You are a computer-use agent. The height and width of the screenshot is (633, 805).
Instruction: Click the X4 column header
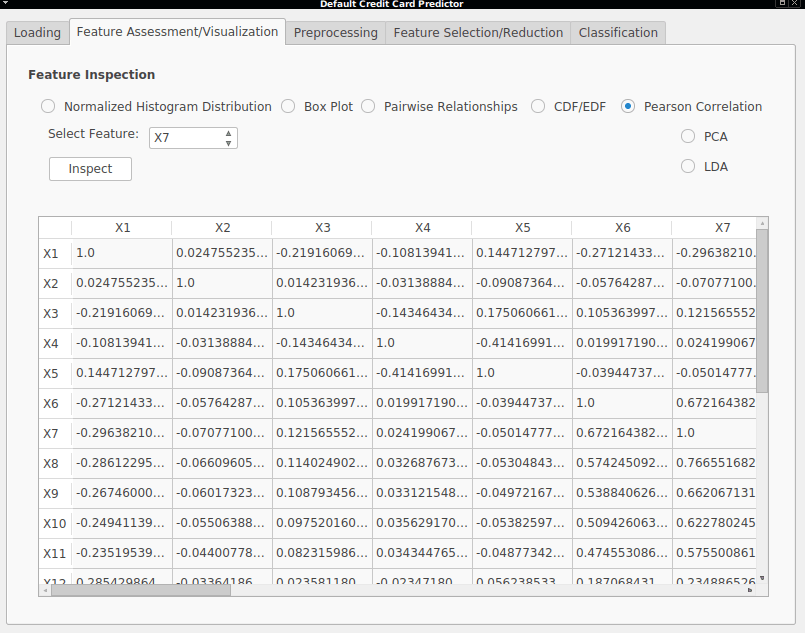point(423,227)
